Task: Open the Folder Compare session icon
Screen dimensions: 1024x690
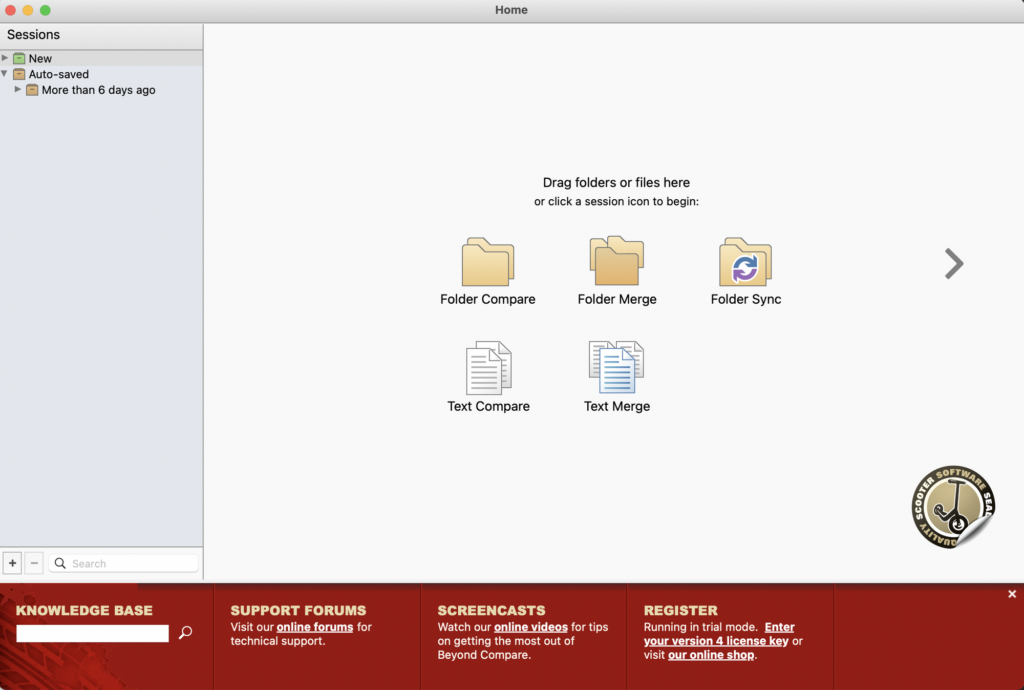Action: point(487,264)
